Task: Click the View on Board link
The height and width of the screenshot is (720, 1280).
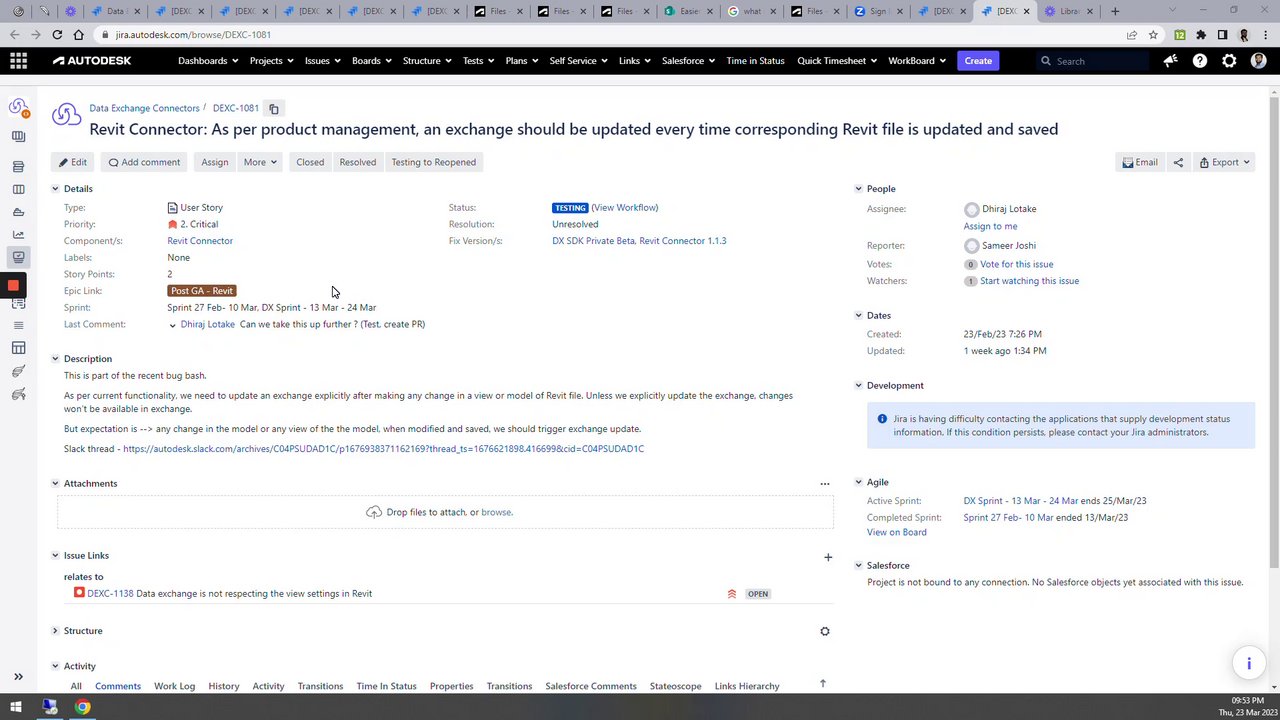Action: pos(897,532)
